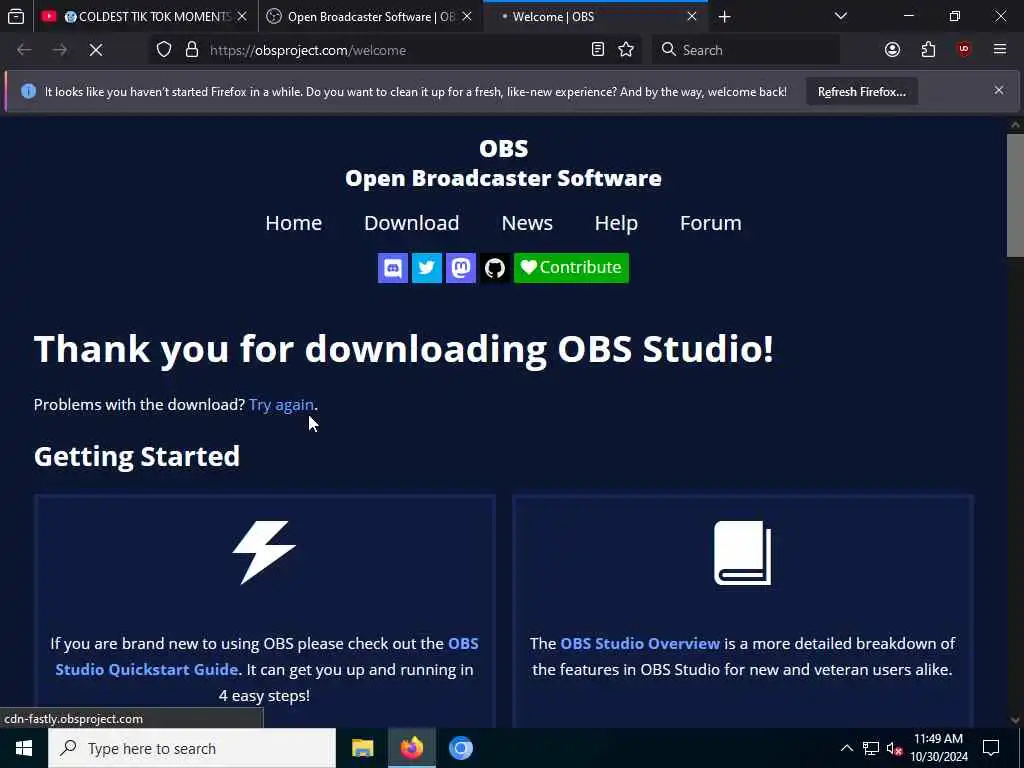Toggle reader view icon
This screenshot has height=768, width=1024.
[598, 50]
